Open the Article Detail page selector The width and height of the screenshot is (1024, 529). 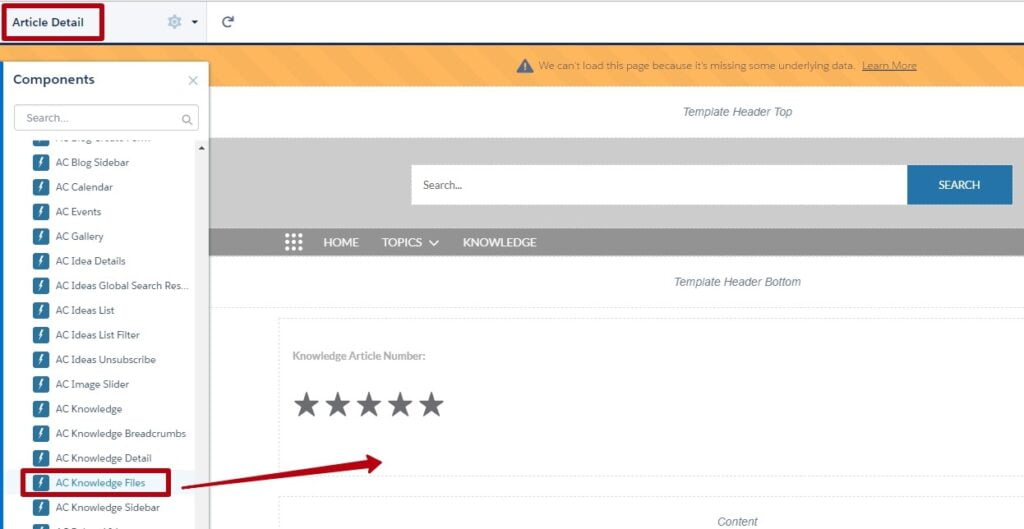pyautogui.click(x=48, y=22)
